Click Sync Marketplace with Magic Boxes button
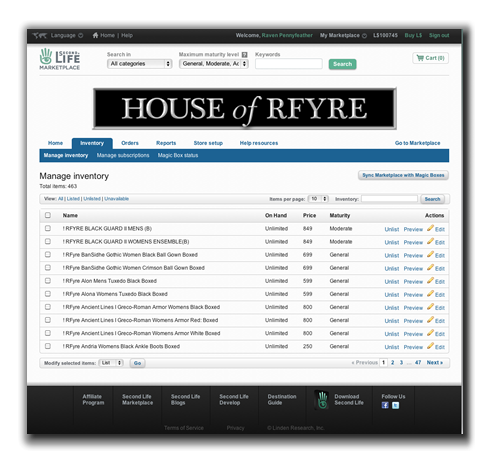 pos(403,175)
